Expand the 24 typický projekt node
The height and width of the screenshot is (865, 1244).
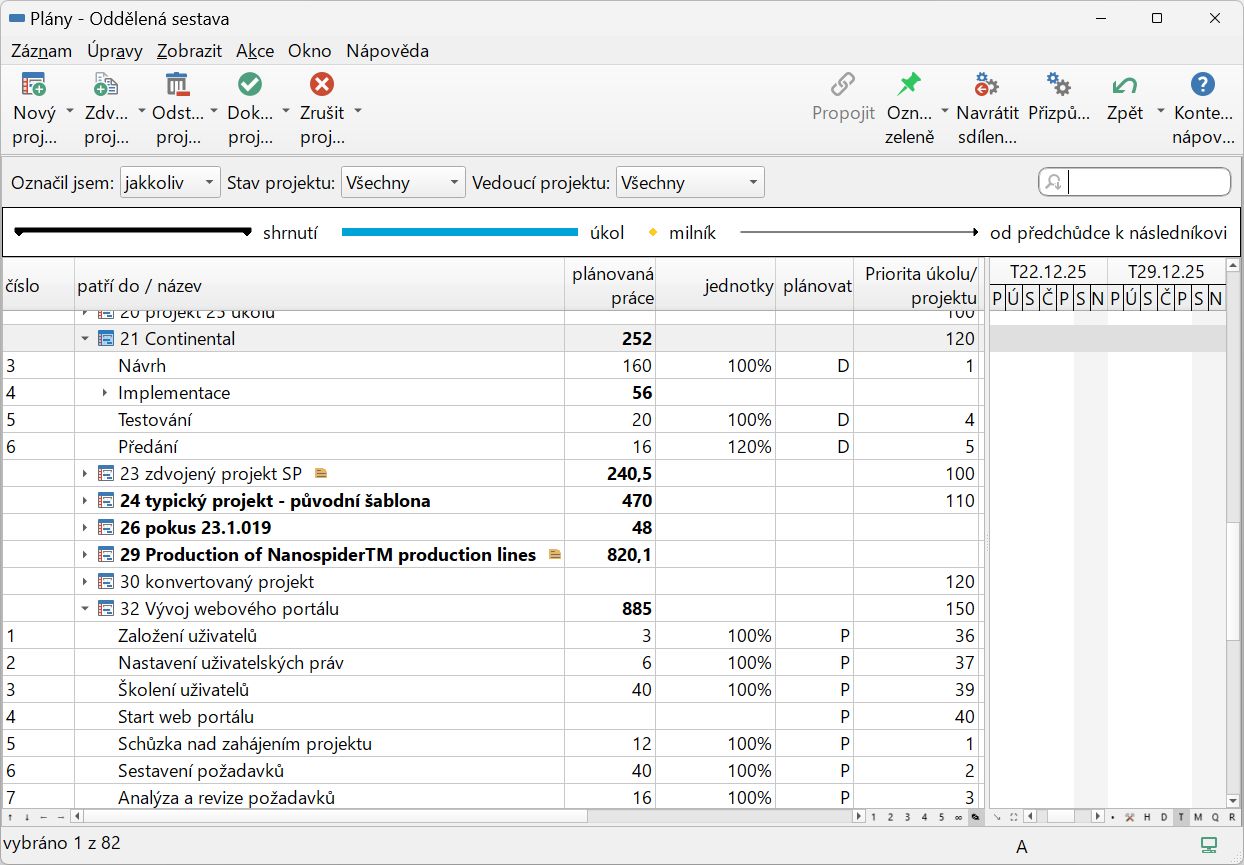click(x=85, y=501)
